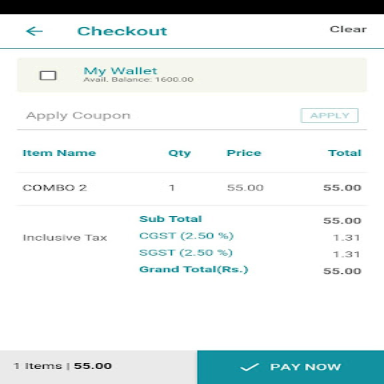
Task: Click the Price column header
Action: 244,153
